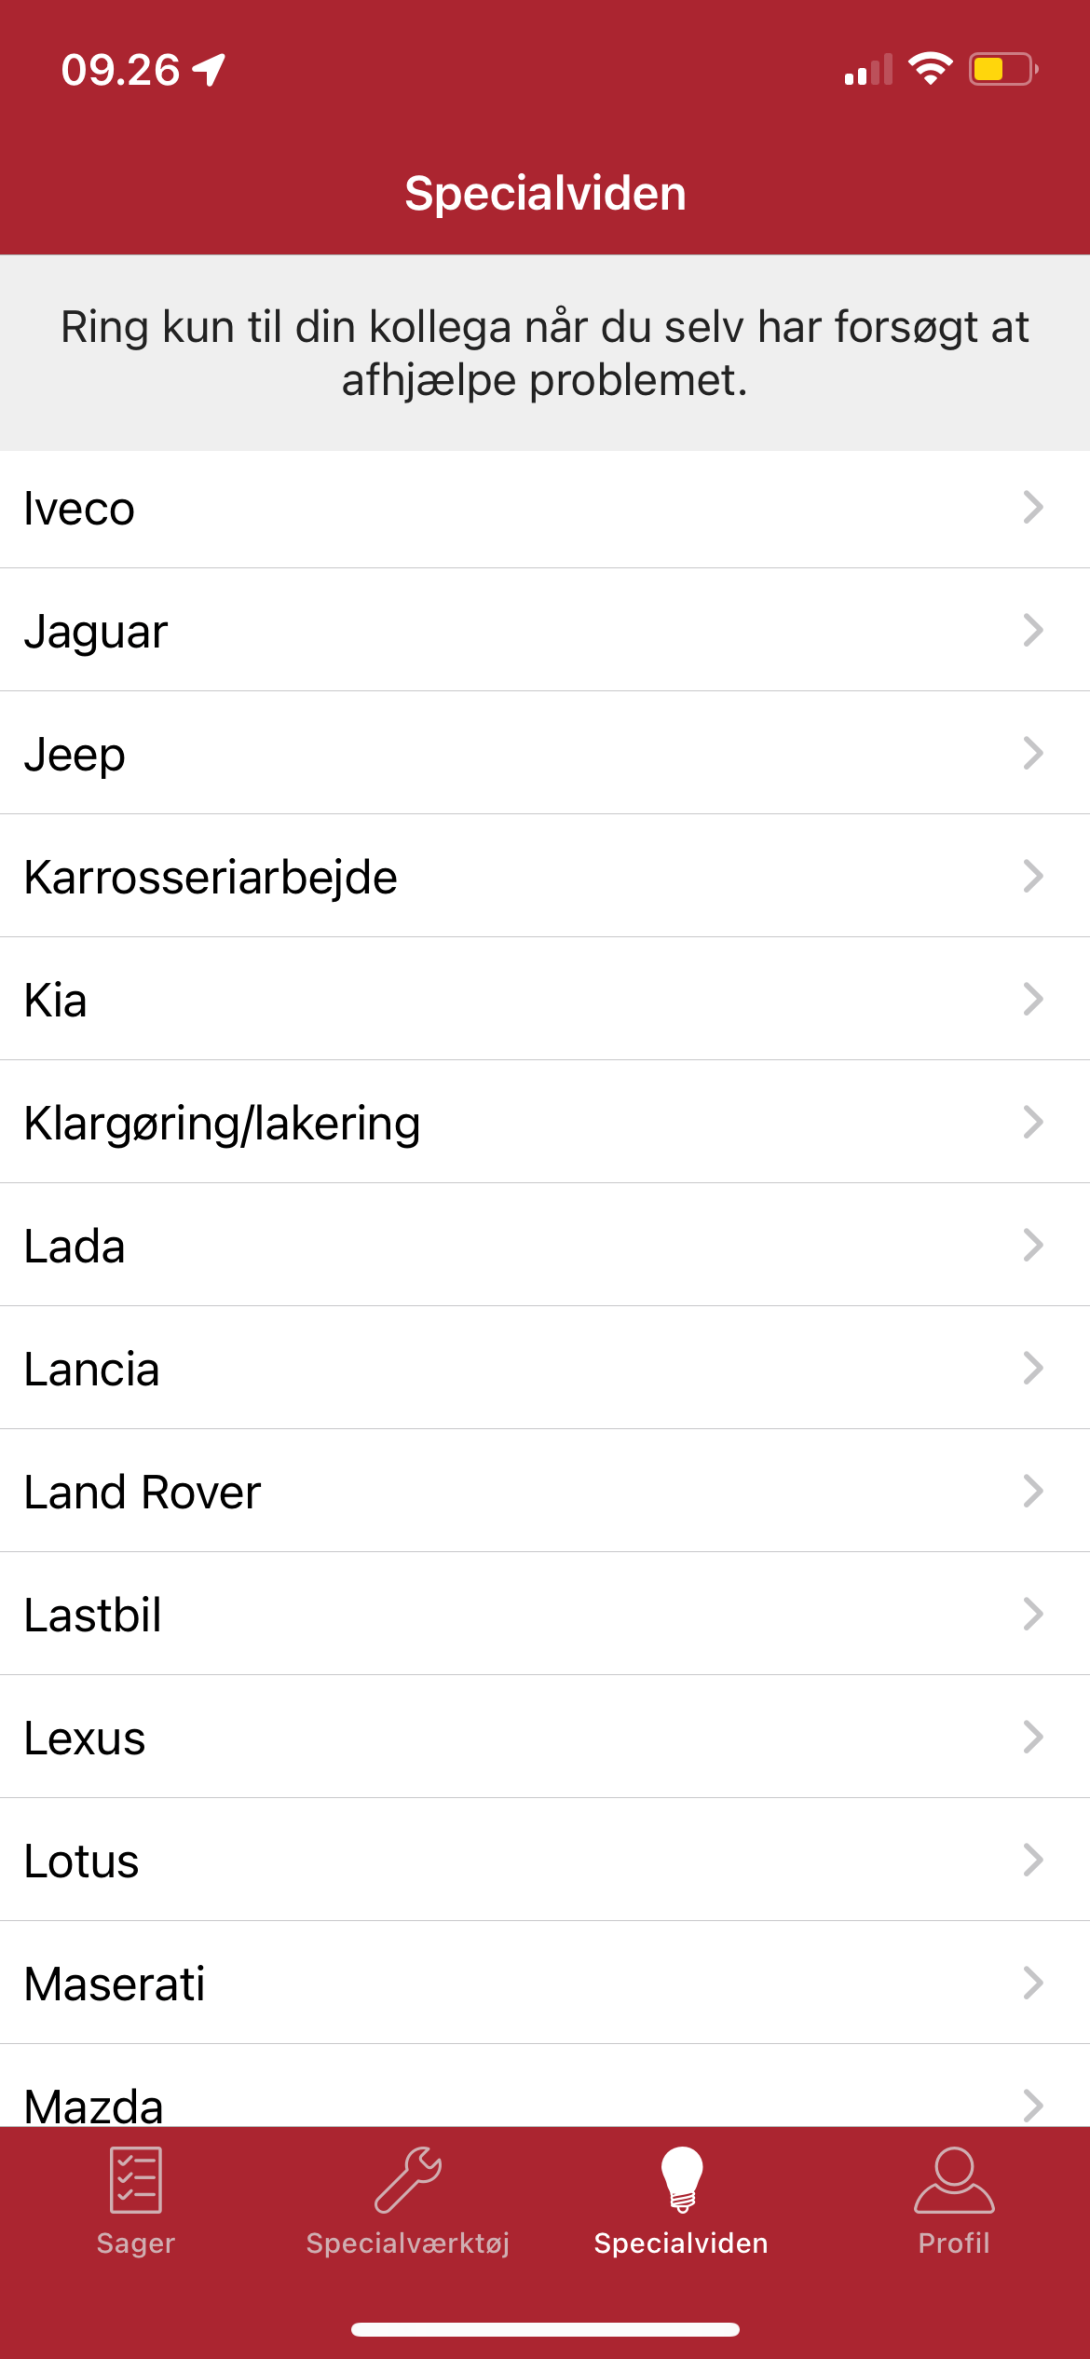This screenshot has width=1090, height=2359.
Task: Expand the Lotus row chevron
Action: [x=1033, y=1861]
